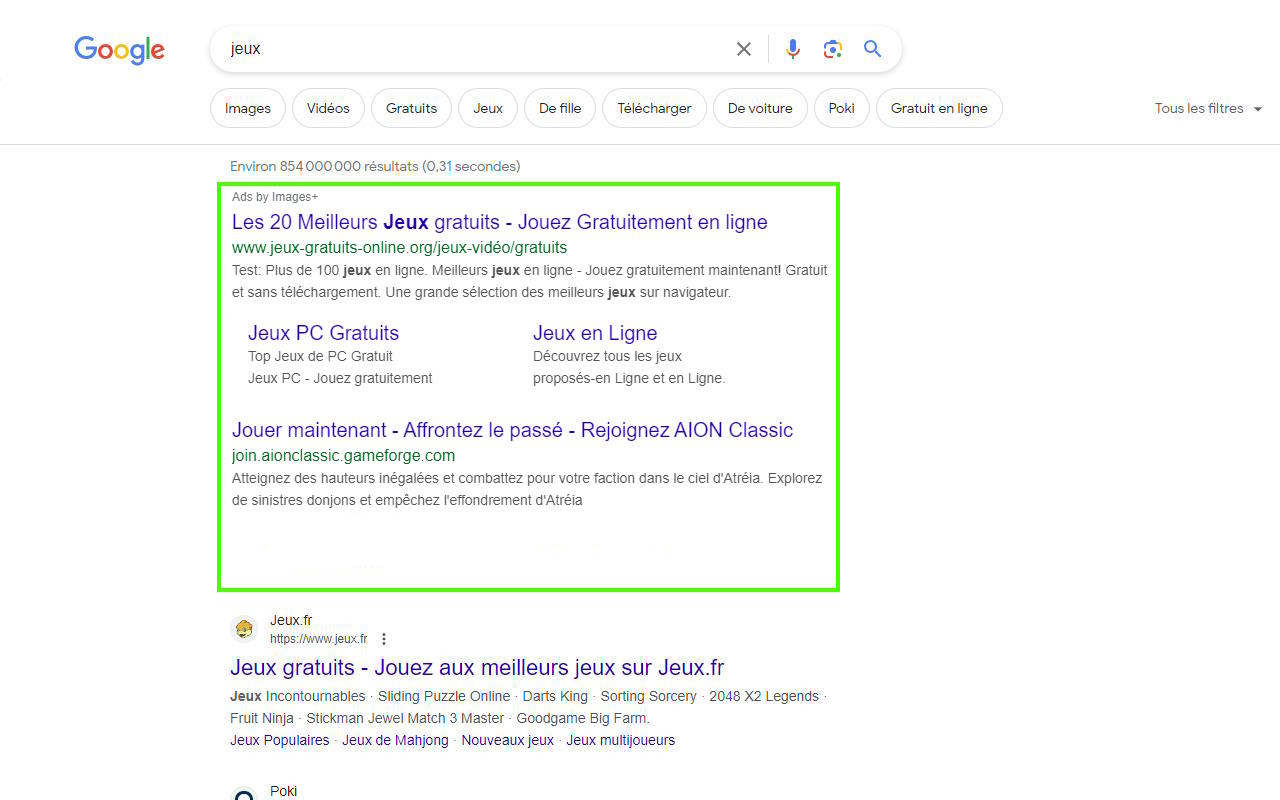1280x800 pixels.
Task: Select the Télécharger filter chip
Action: click(x=654, y=108)
